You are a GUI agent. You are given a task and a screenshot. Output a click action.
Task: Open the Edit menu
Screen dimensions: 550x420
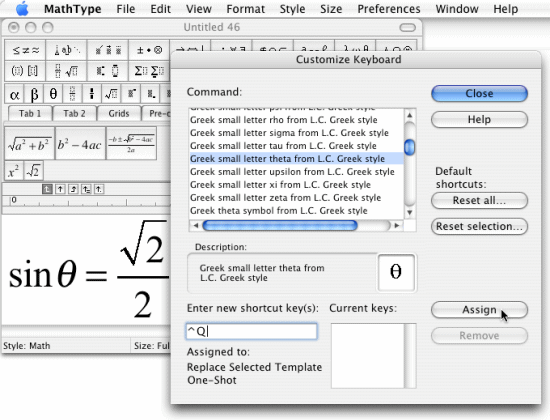coord(160,9)
